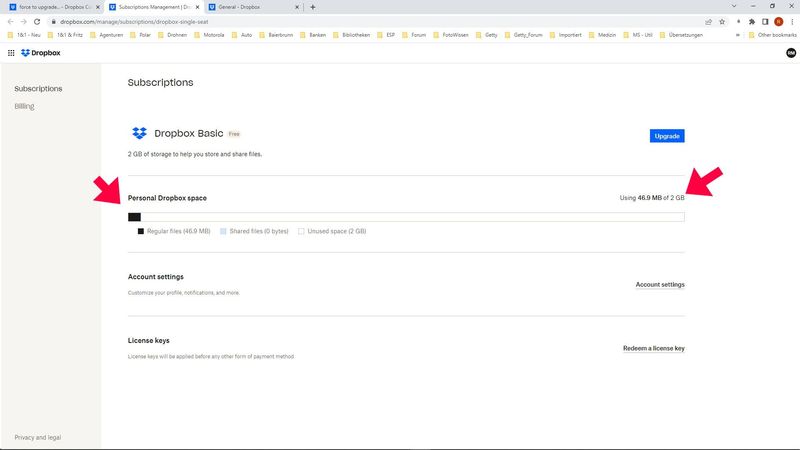Click the blue Upgrade button

click(x=667, y=136)
